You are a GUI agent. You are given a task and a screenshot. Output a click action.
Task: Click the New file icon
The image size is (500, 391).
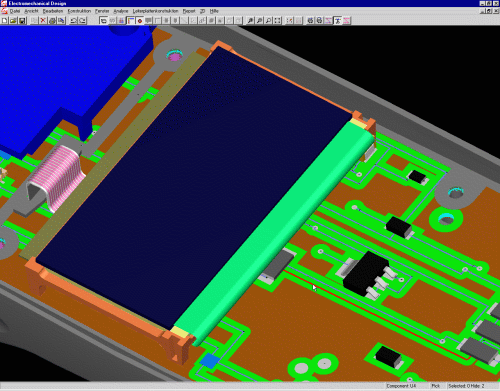[5, 21]
